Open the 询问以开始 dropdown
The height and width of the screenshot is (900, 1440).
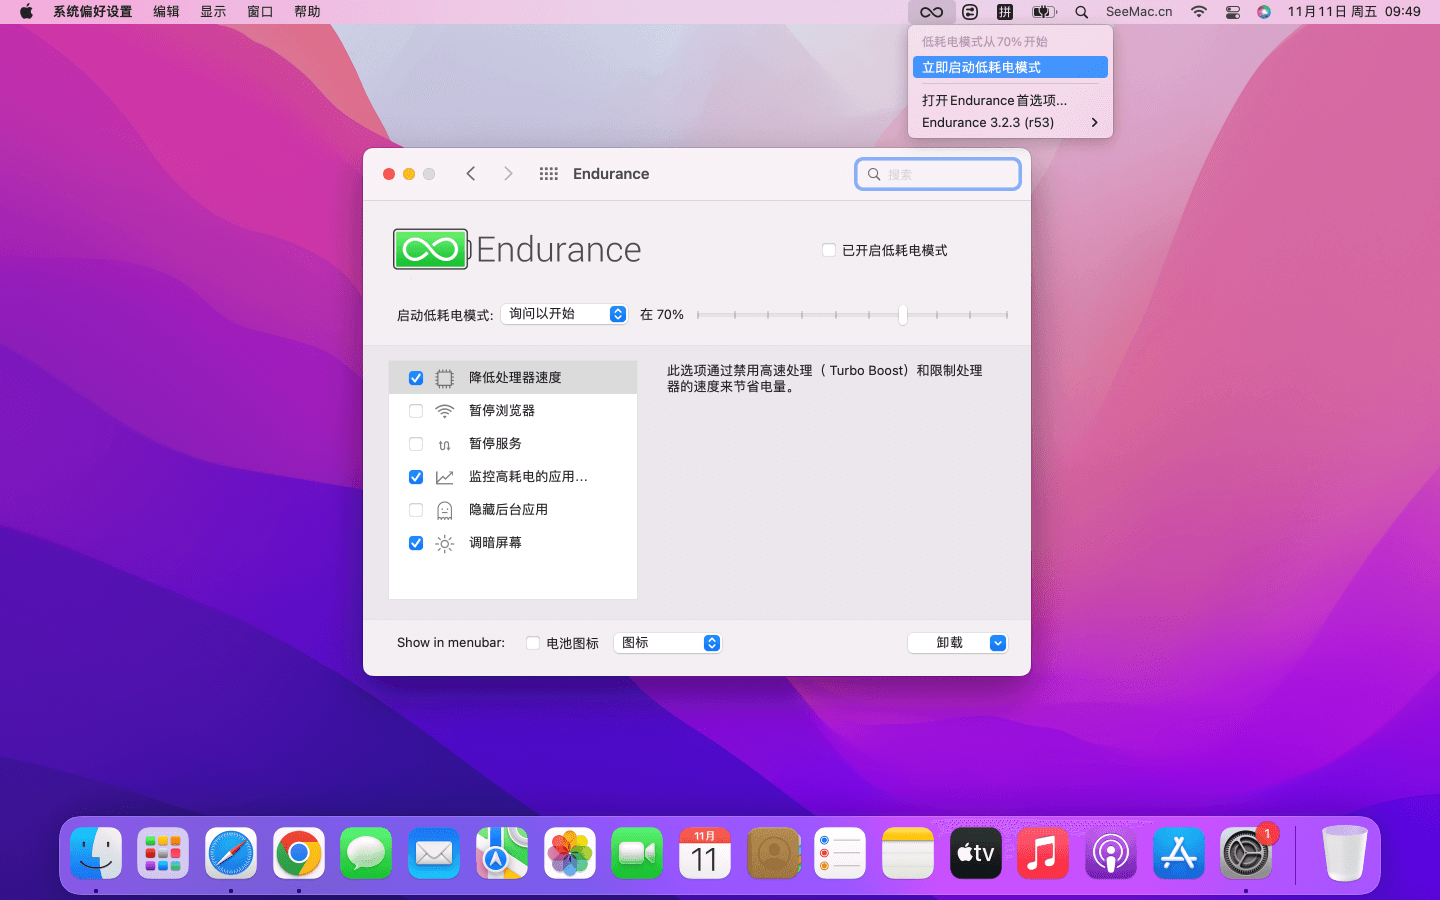(x=564, y=314)
